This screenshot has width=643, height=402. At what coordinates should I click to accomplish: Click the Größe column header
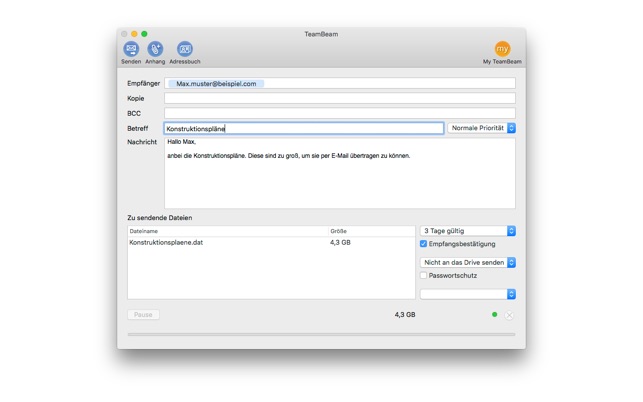[x=372, y=231]
